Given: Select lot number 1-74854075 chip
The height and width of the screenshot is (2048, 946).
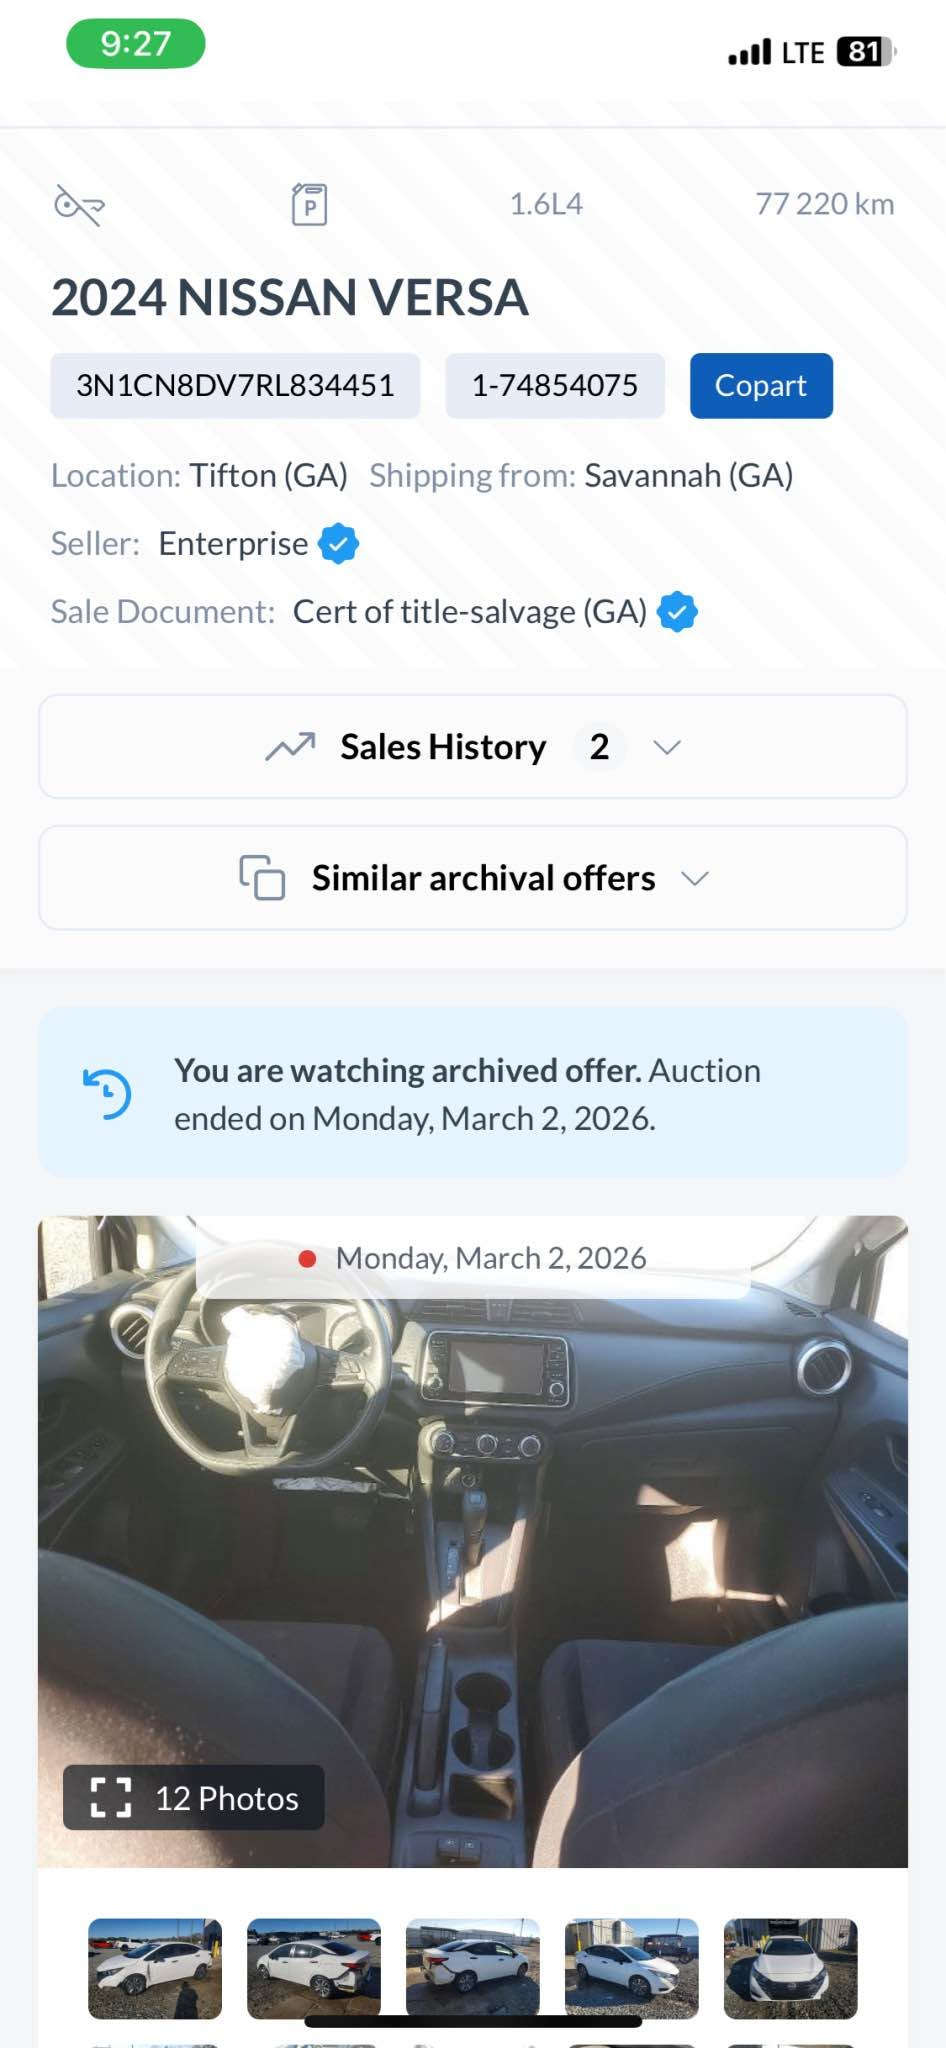Looking at the screenshot, I should click(555, 385).
